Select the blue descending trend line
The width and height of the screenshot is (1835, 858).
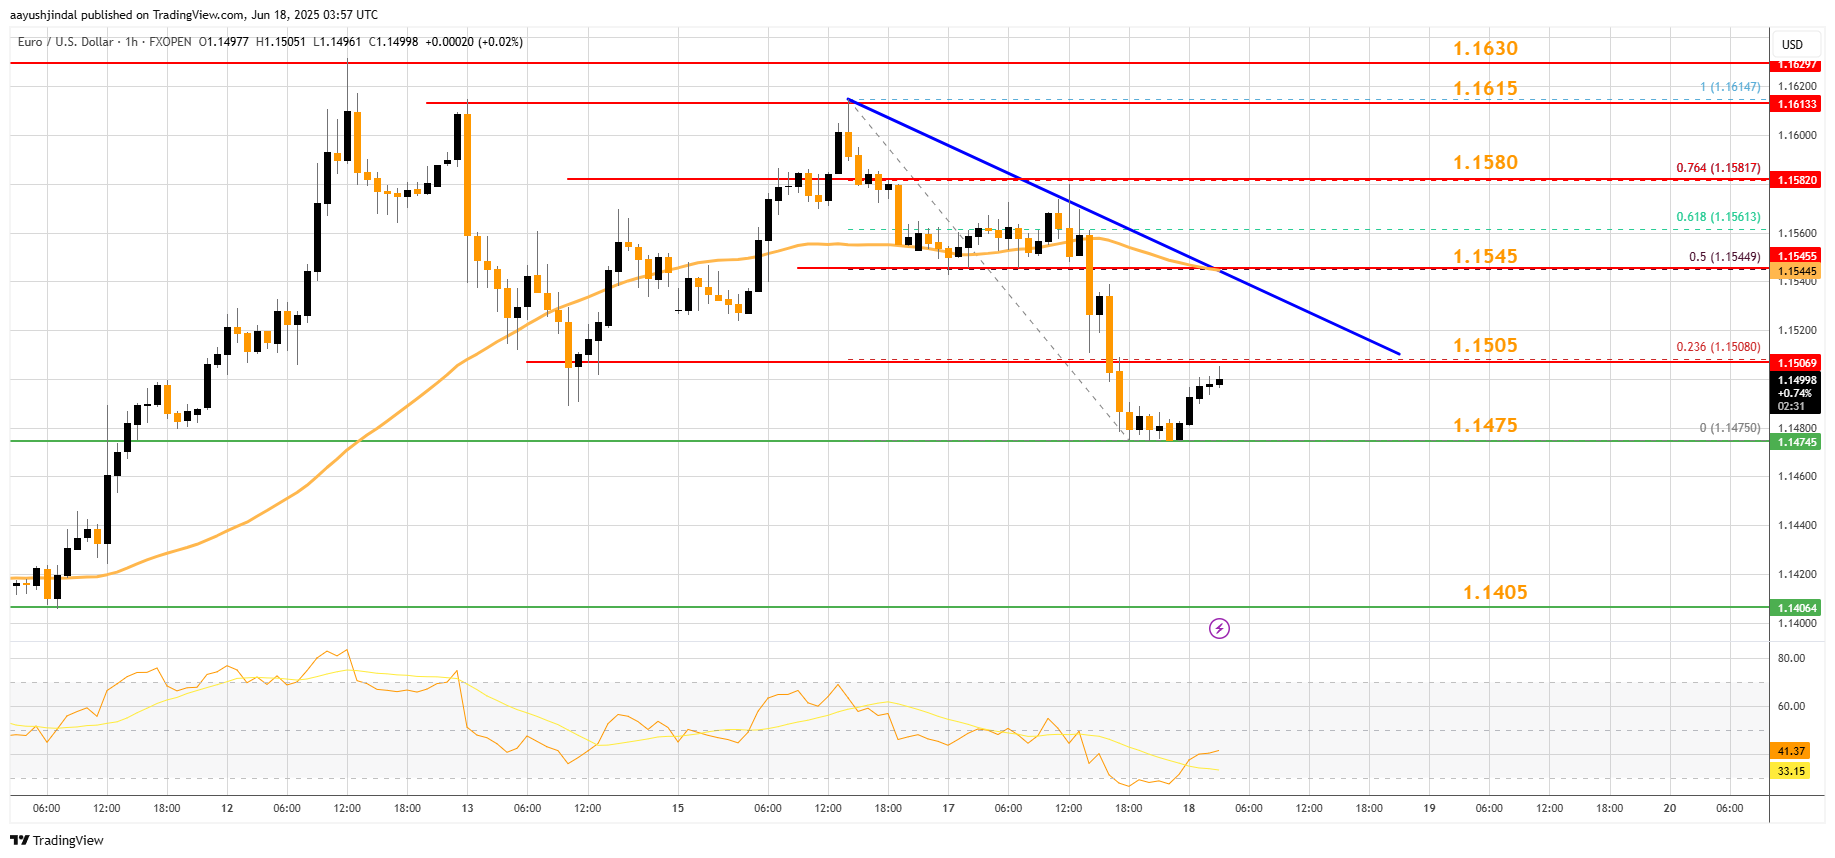click(x=1123, y=227)
